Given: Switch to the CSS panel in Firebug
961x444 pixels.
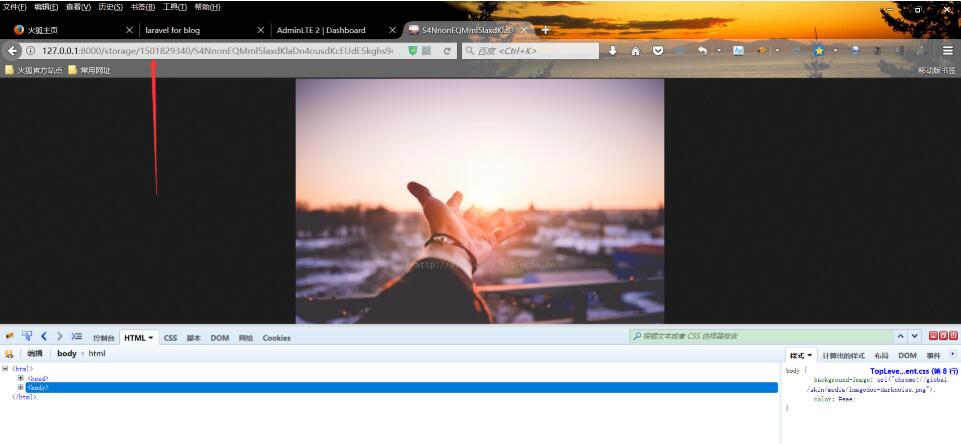Looking at the screenshot, I should [x=170, y=338].
